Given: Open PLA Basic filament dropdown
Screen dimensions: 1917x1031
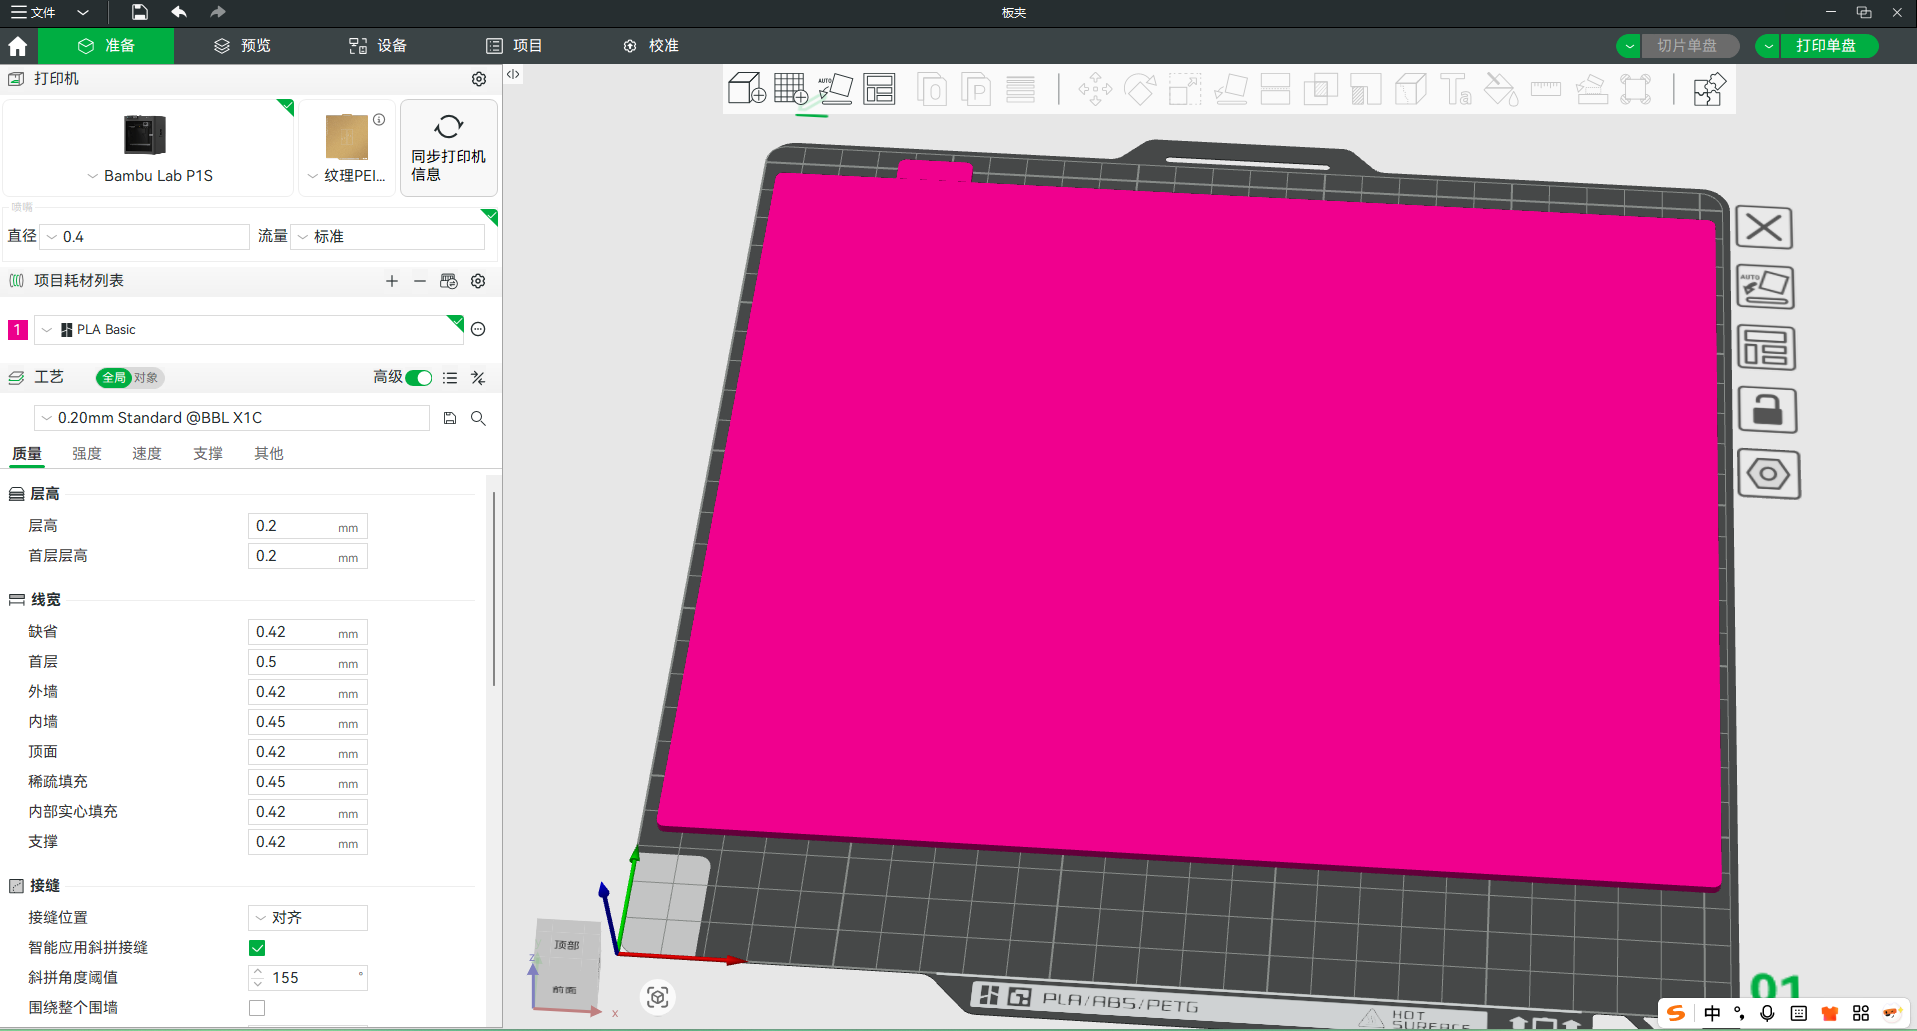Looking at the screenshot, I should click(x=248, y=329).
